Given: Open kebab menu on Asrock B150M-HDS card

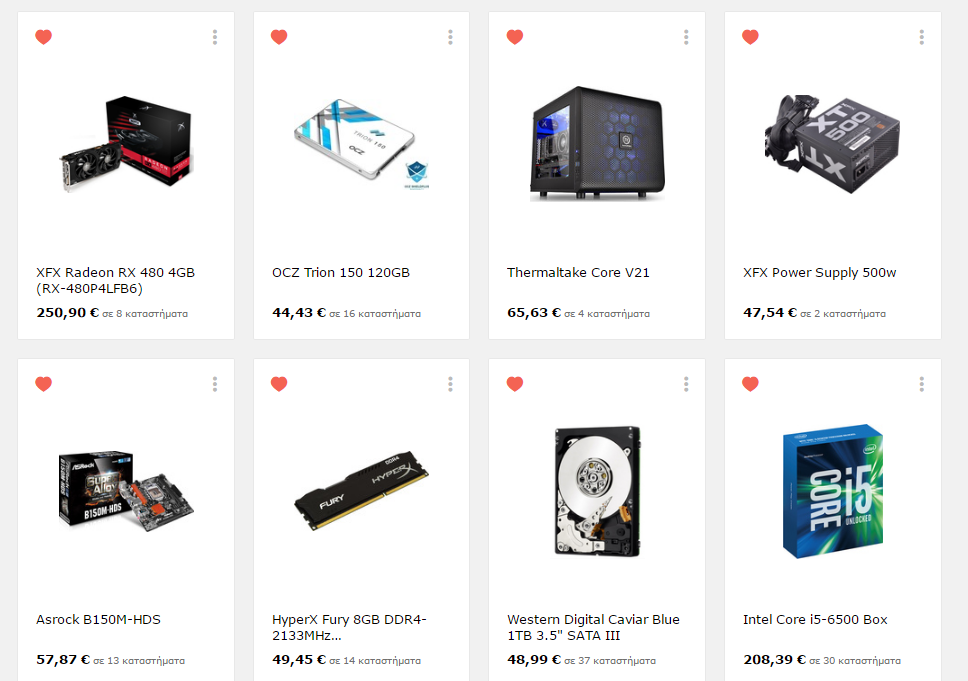Looking at the screenshot, I should [215, 384].
